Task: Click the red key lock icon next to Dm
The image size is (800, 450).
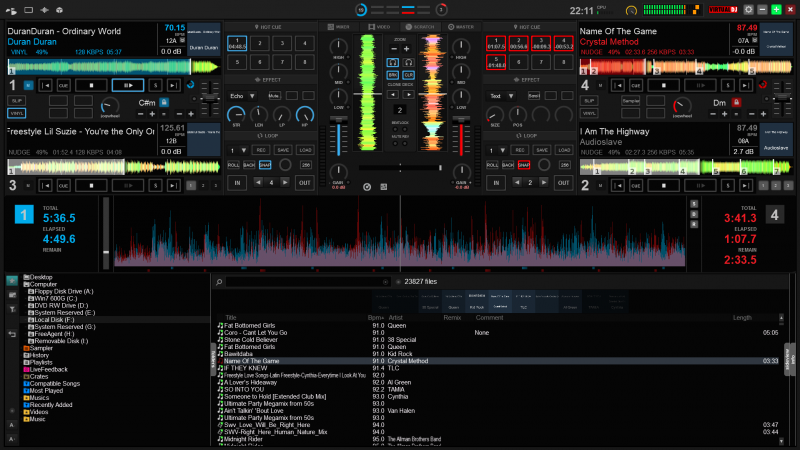Action: point(736,103)
